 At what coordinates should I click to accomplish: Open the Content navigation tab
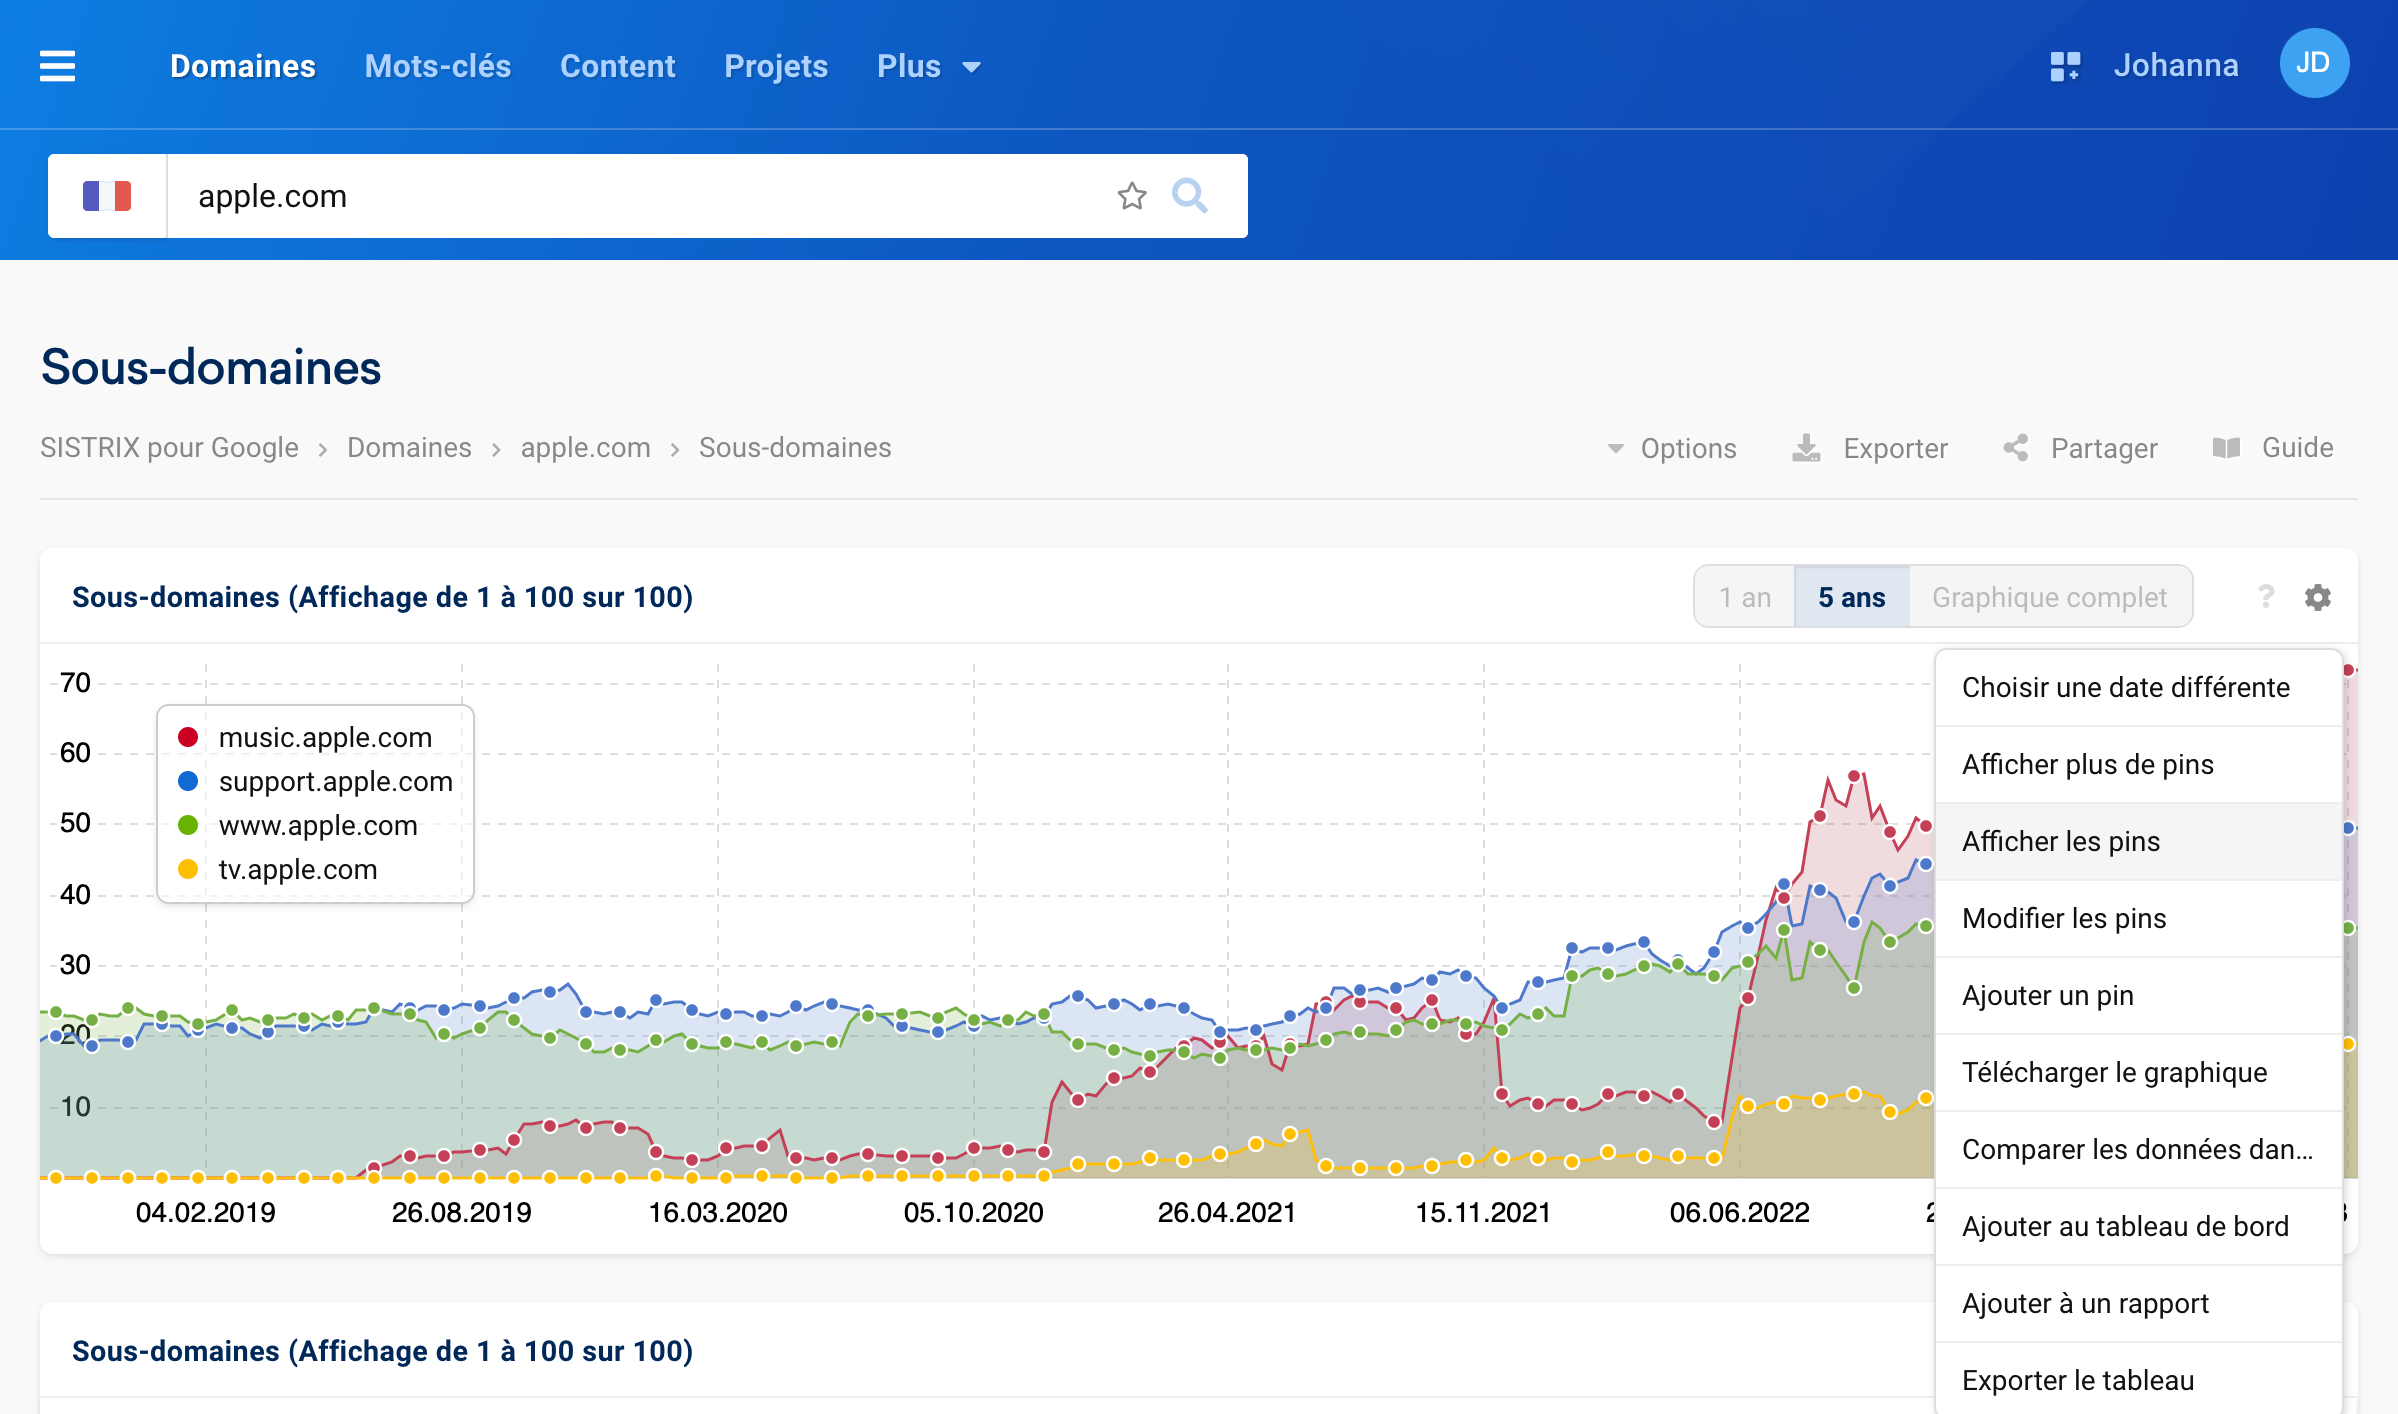pos(618,66)
